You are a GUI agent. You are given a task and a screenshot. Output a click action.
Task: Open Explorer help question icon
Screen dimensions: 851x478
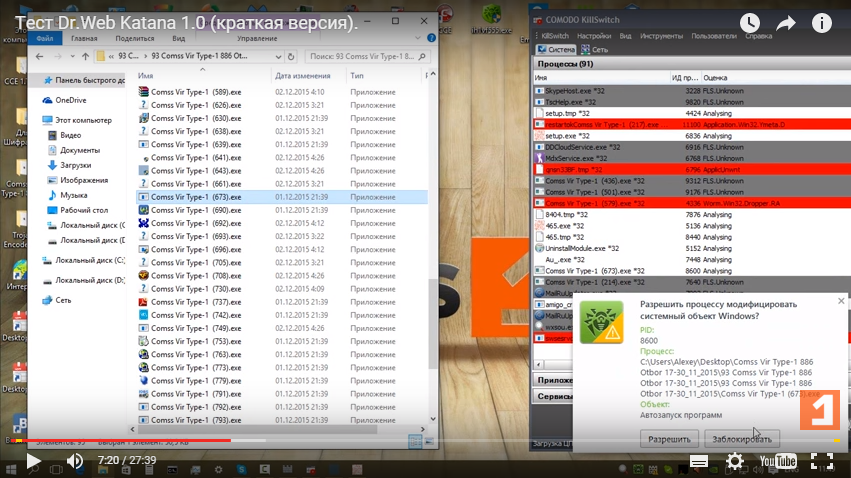tap(431, 38)
